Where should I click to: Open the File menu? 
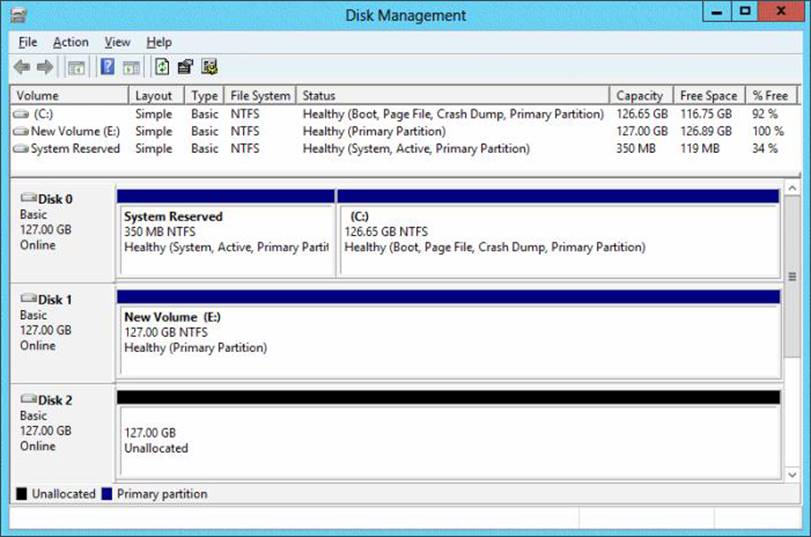27,42
